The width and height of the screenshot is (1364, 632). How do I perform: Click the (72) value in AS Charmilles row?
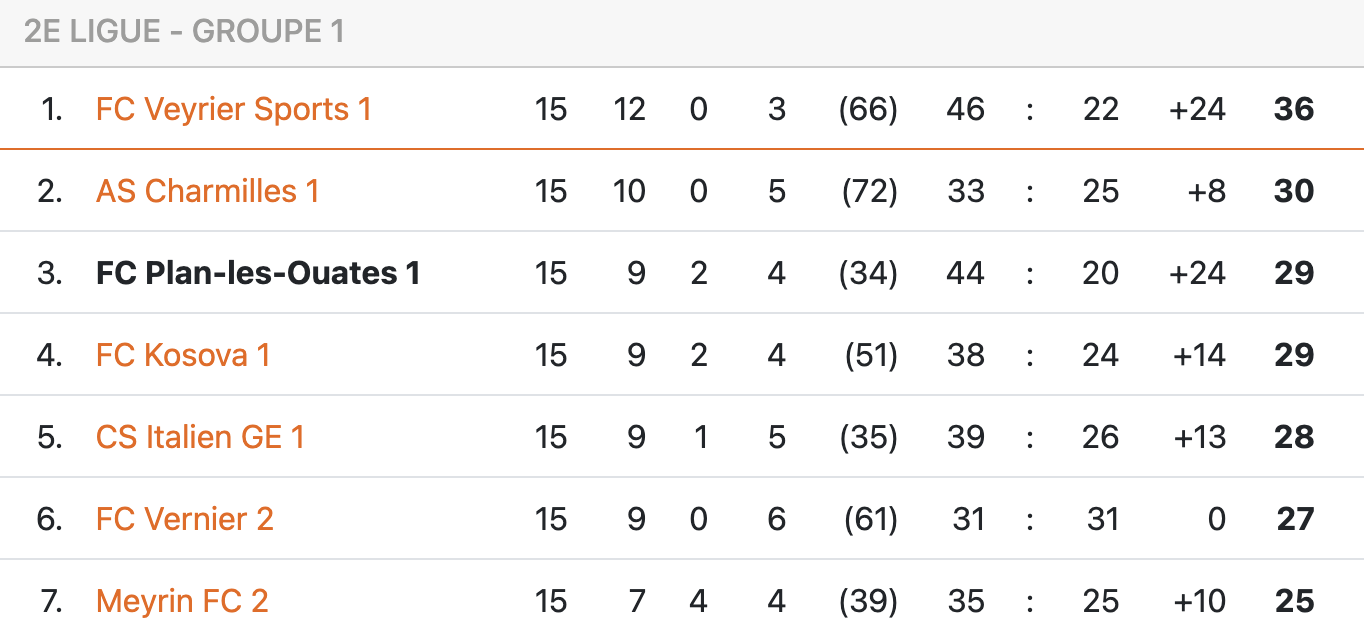tap(868, 191)
